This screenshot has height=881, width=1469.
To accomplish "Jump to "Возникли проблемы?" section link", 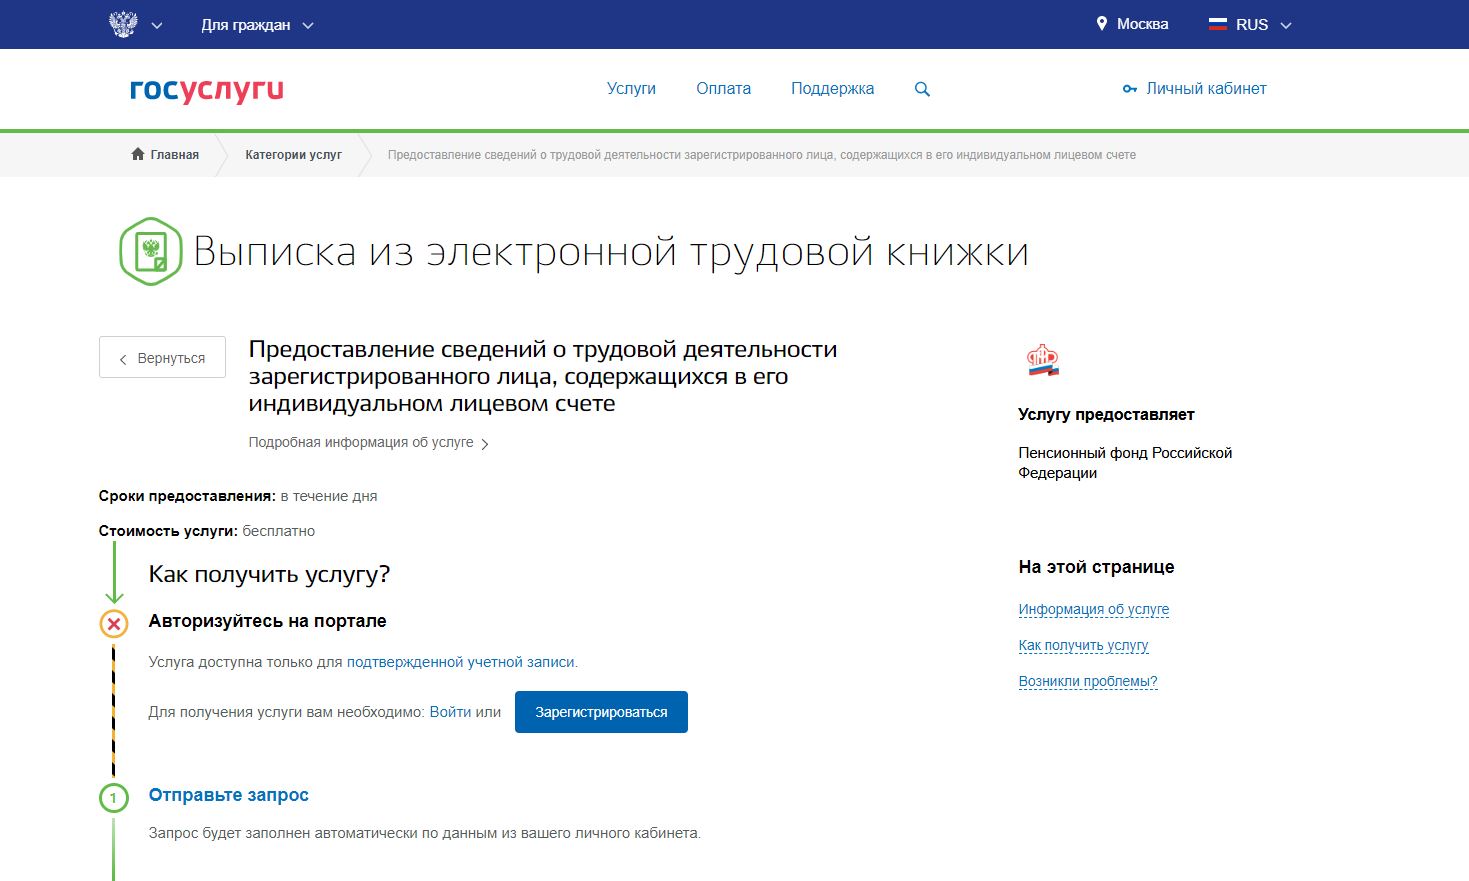I will coord(1087,681).
